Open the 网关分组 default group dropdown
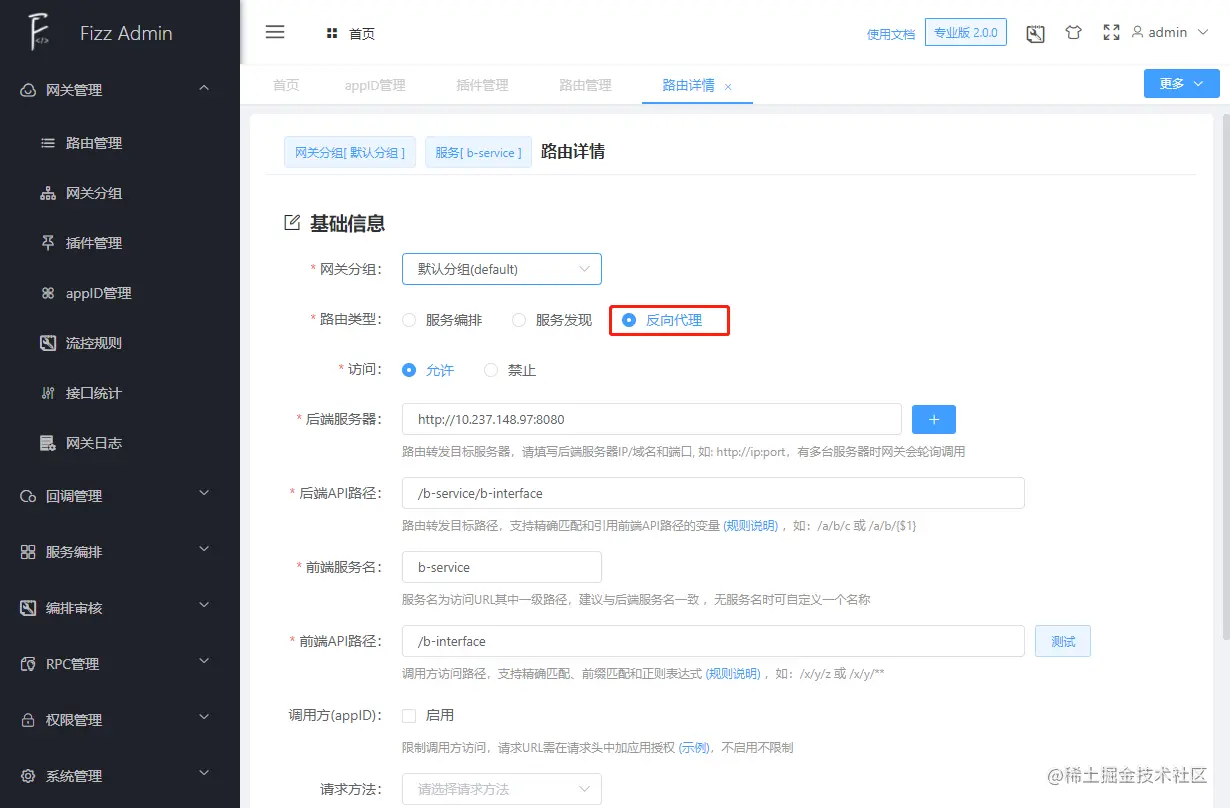1230x808 pixels. [x=500, y=268]
